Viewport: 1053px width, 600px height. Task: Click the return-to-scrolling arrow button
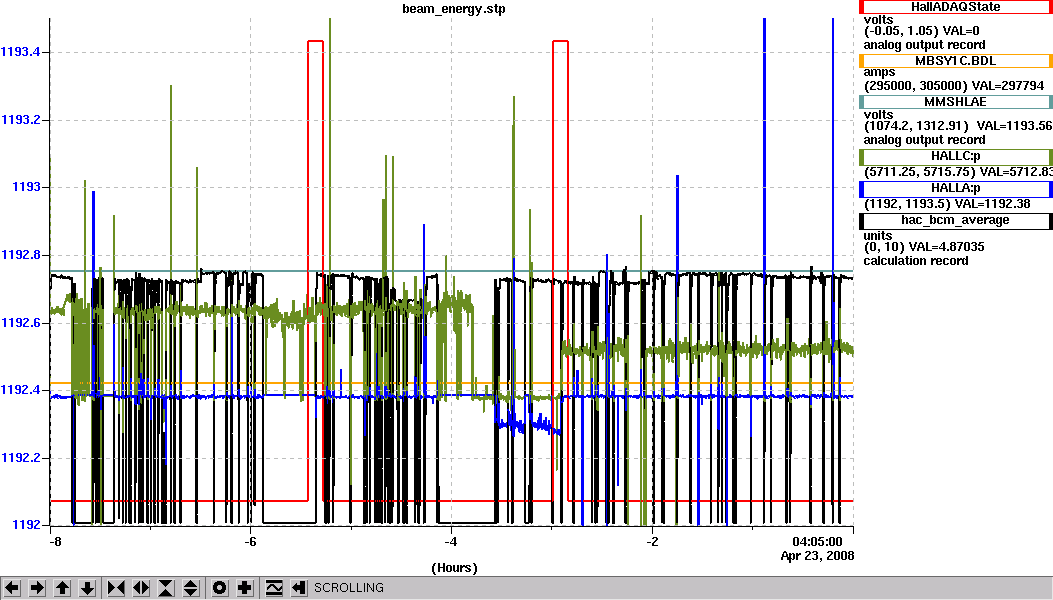299,588
